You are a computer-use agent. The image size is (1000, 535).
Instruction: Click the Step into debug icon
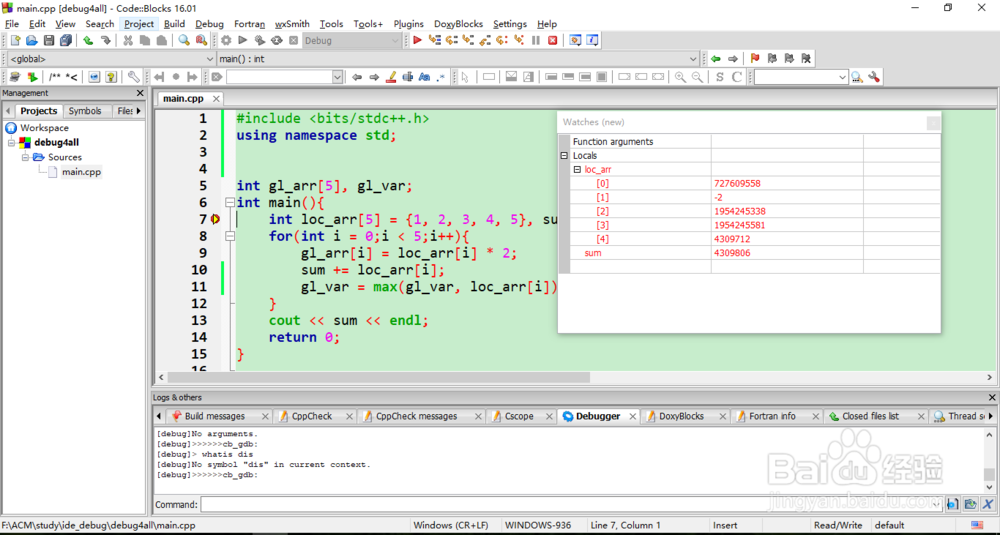[468, 40]
